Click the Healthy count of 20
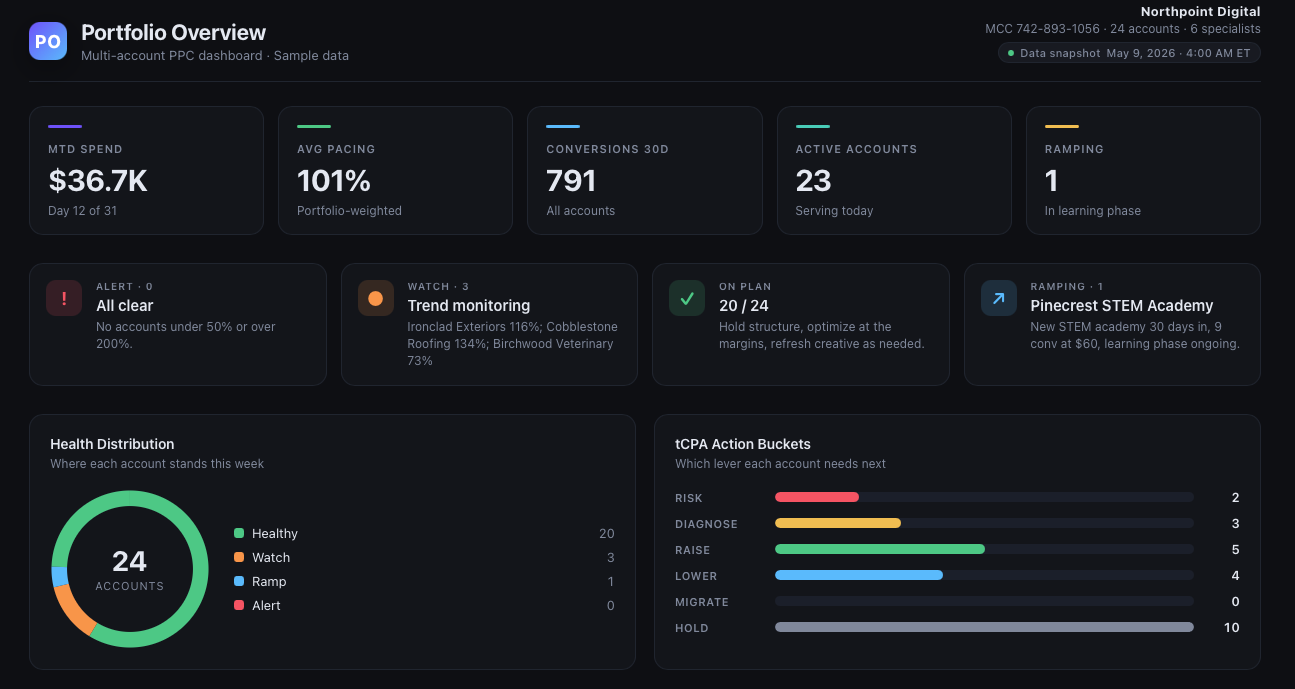Image resolution: width=1295 pixels, height=689 pixels. 607,534
